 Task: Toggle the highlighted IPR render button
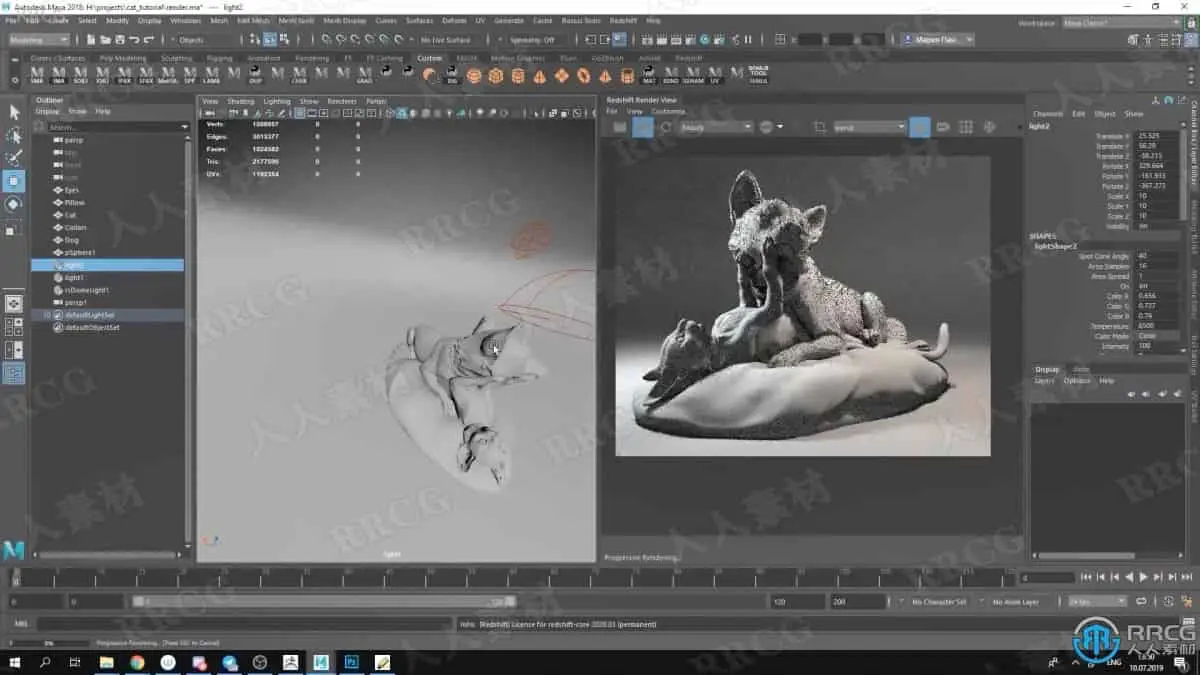[x=643, y=127]
